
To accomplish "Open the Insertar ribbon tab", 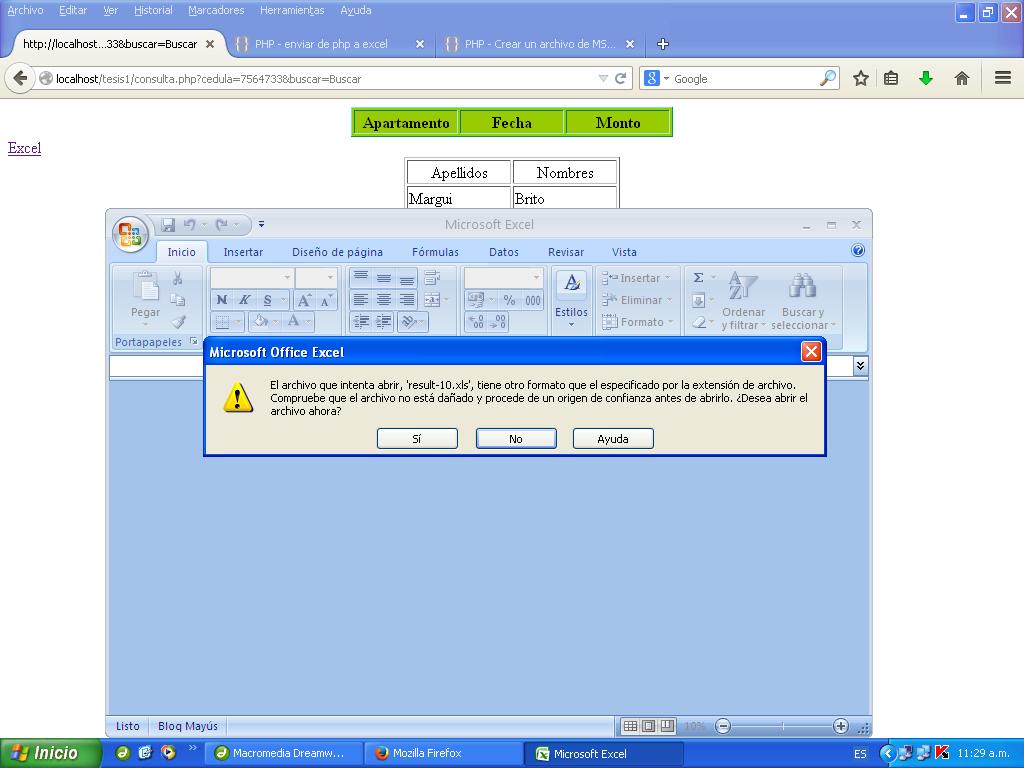I will pyautogui.click(x=243, y=252).
